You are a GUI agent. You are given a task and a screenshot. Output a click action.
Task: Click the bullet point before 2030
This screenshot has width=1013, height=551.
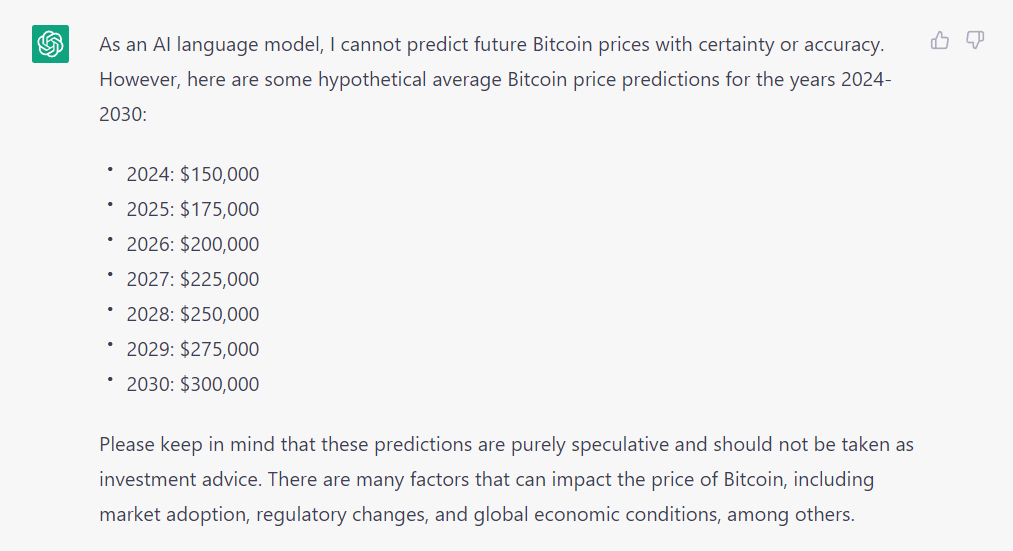click(x=109, y=379)
